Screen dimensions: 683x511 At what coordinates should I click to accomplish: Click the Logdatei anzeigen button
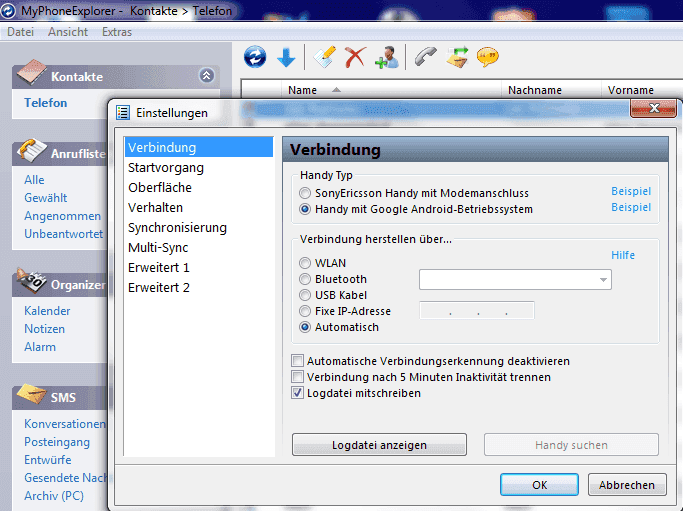[379, 445]
